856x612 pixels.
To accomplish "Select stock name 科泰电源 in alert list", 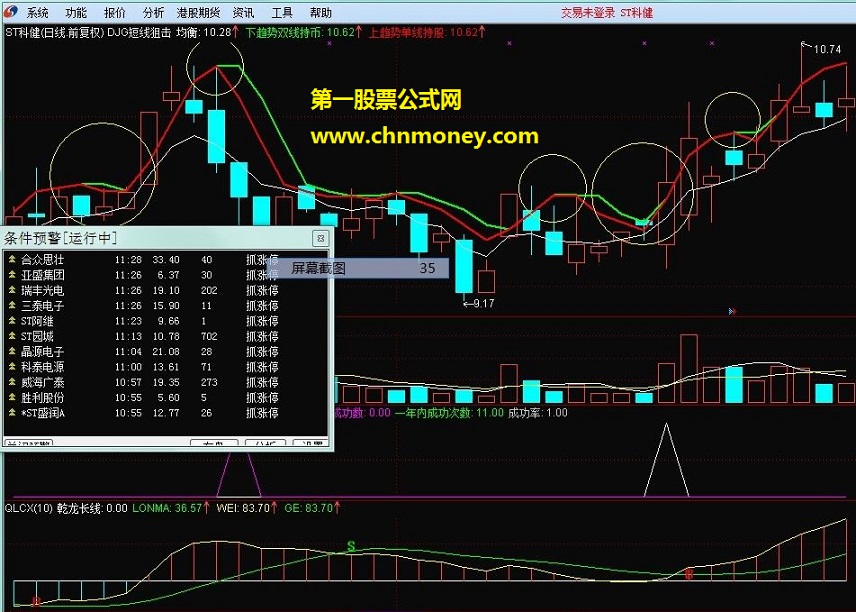I will (x=43, y=366).
